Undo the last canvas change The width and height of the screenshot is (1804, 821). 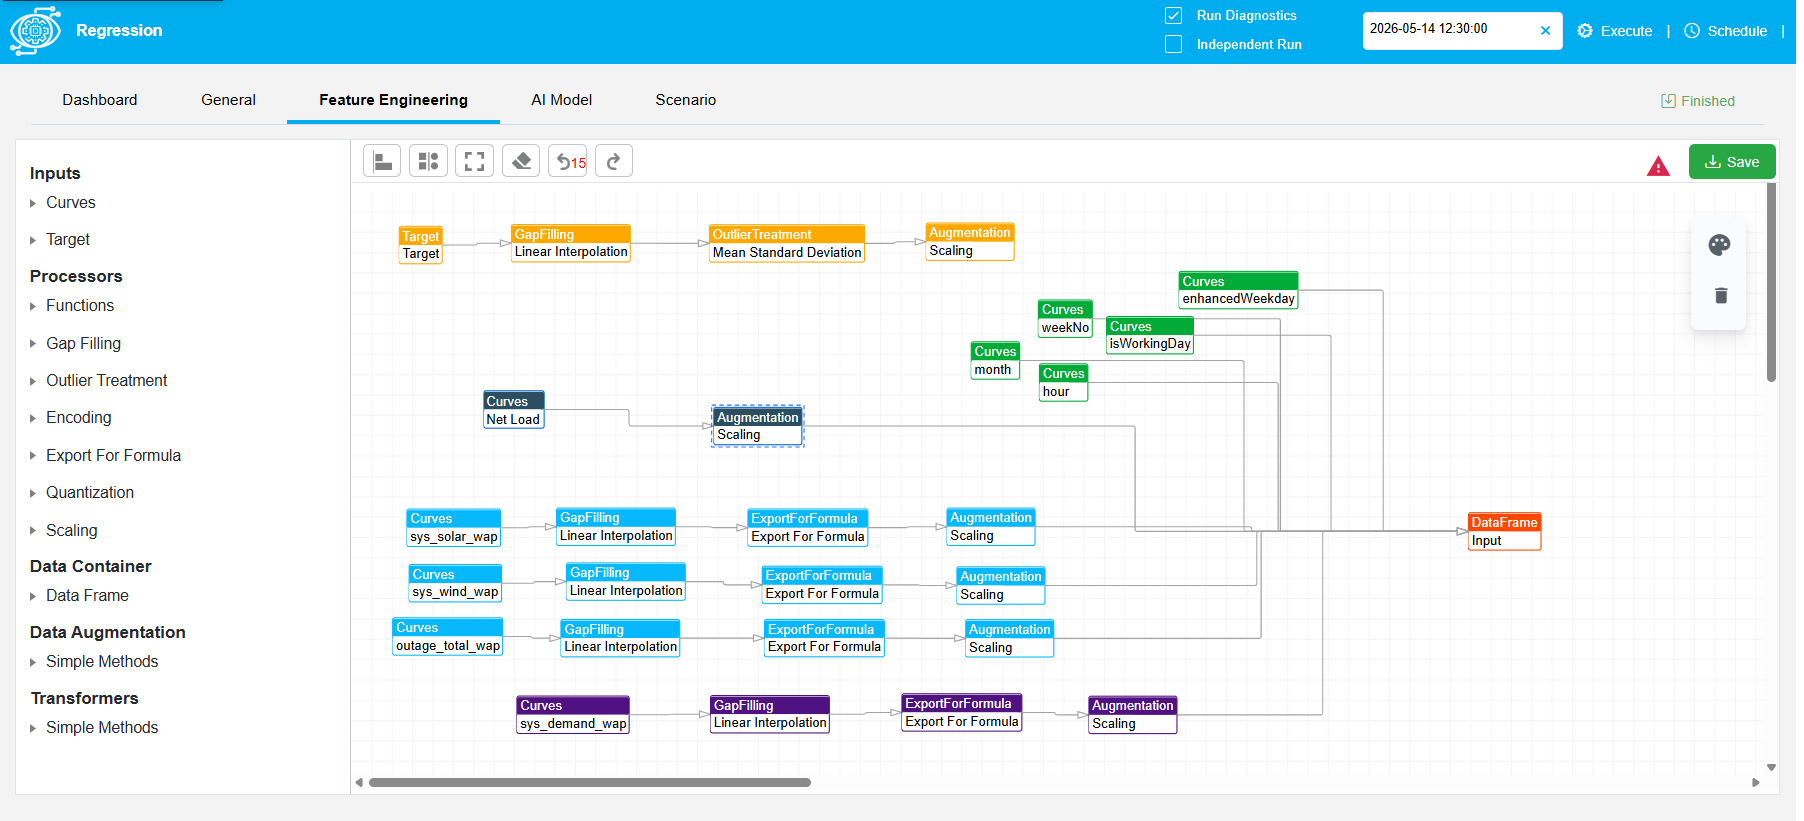pyautogui.click(x=568, y=161)
